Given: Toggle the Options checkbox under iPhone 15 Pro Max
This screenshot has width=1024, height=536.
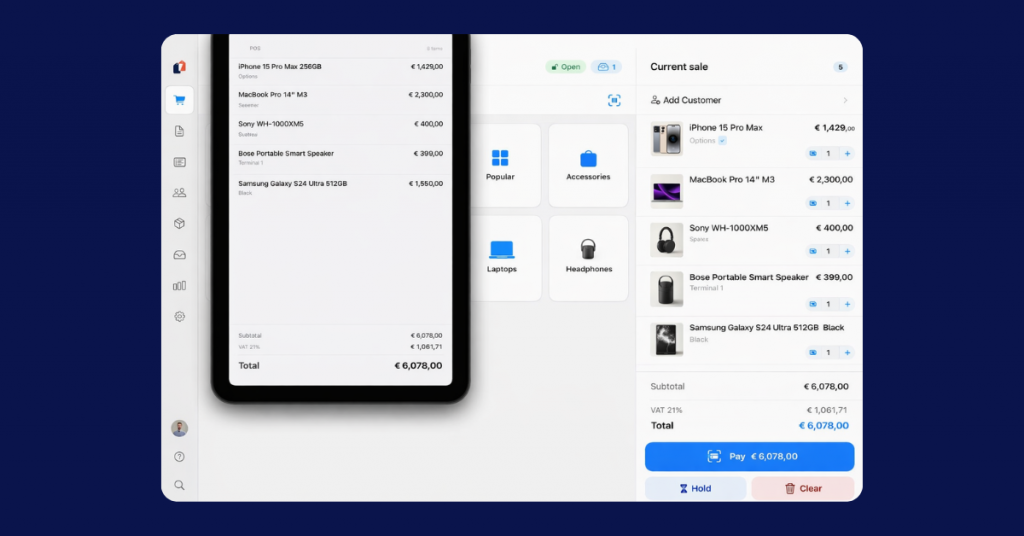Looking at the screenshot, I should click(722, 141).
